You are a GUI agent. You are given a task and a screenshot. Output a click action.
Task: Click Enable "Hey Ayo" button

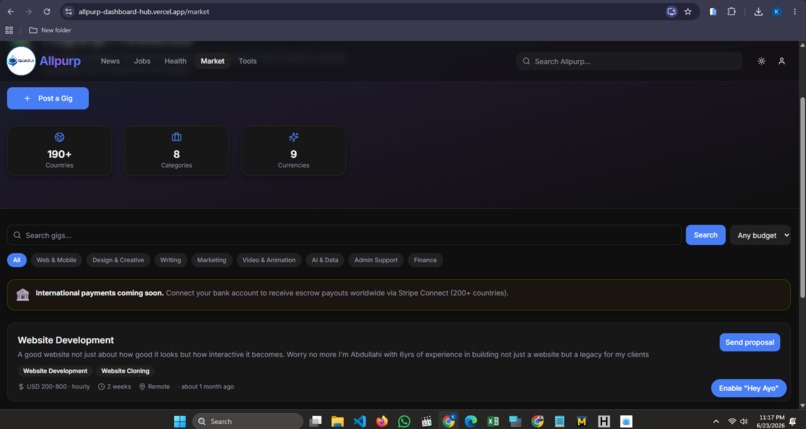[x=748, y=388]
